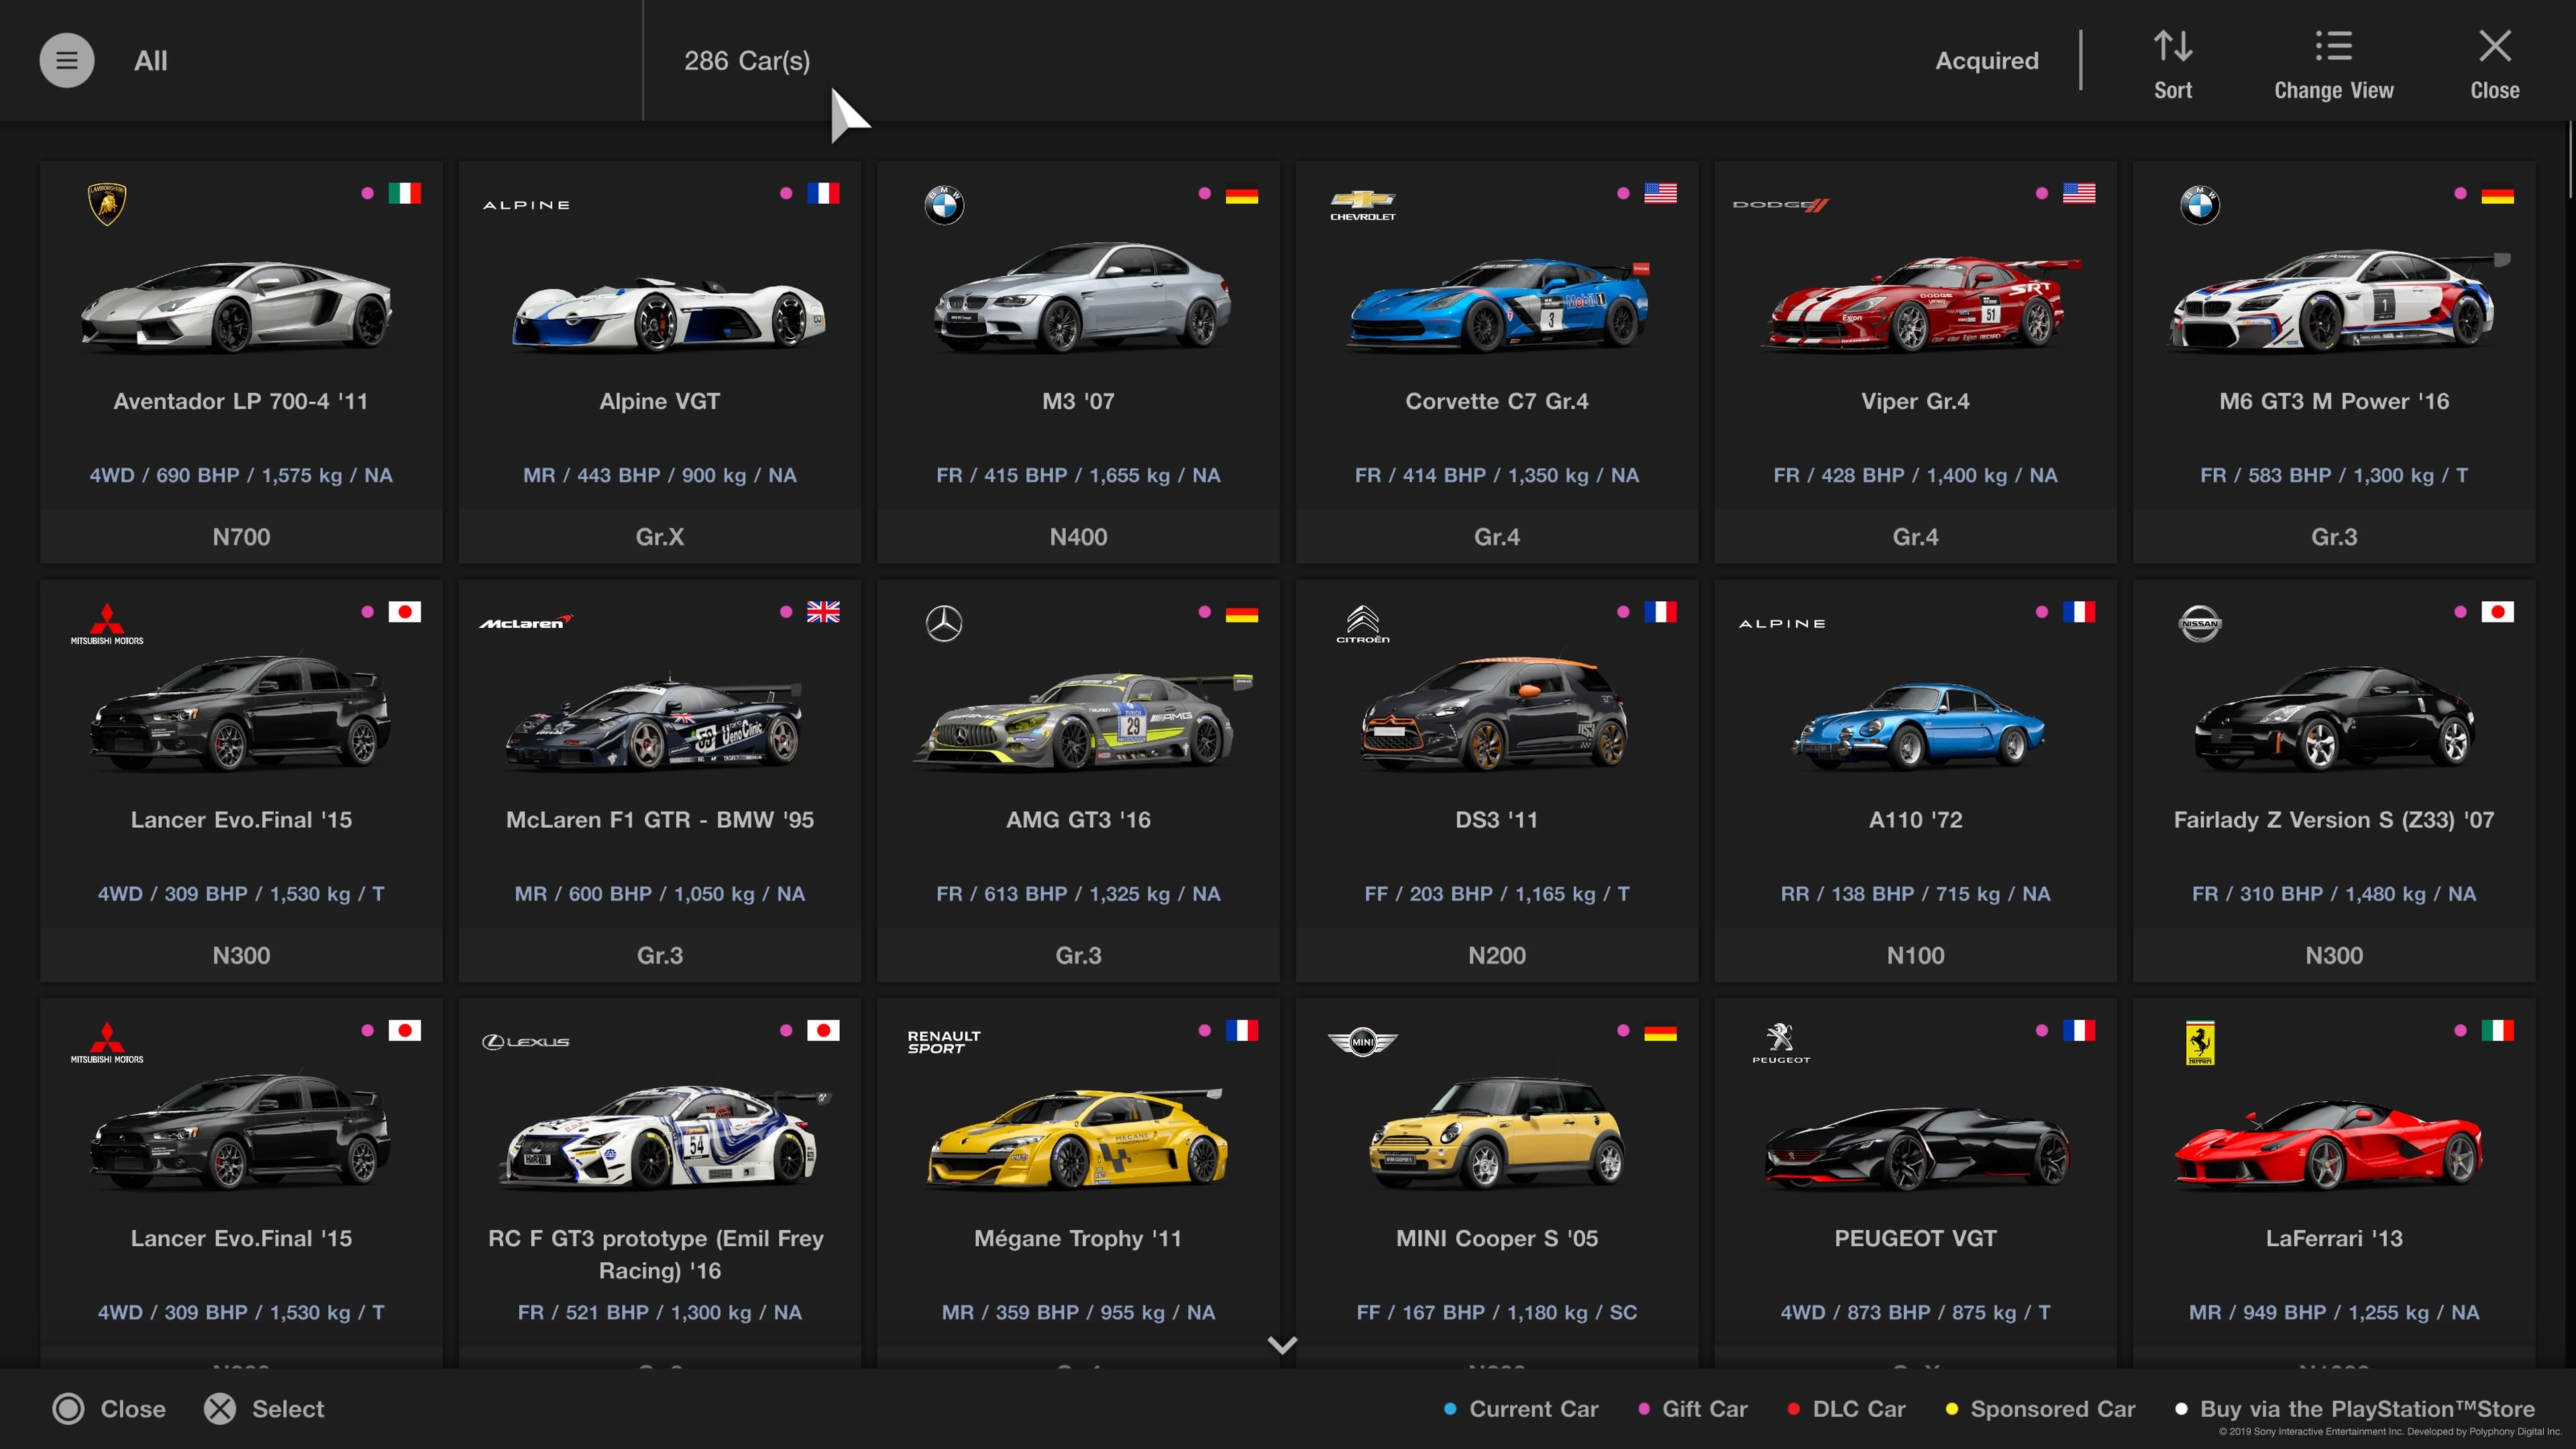This screenshot has height=1449, width=2576.
Task: Expand list with the down chevron arrow
Action: click(1282, 1345)
